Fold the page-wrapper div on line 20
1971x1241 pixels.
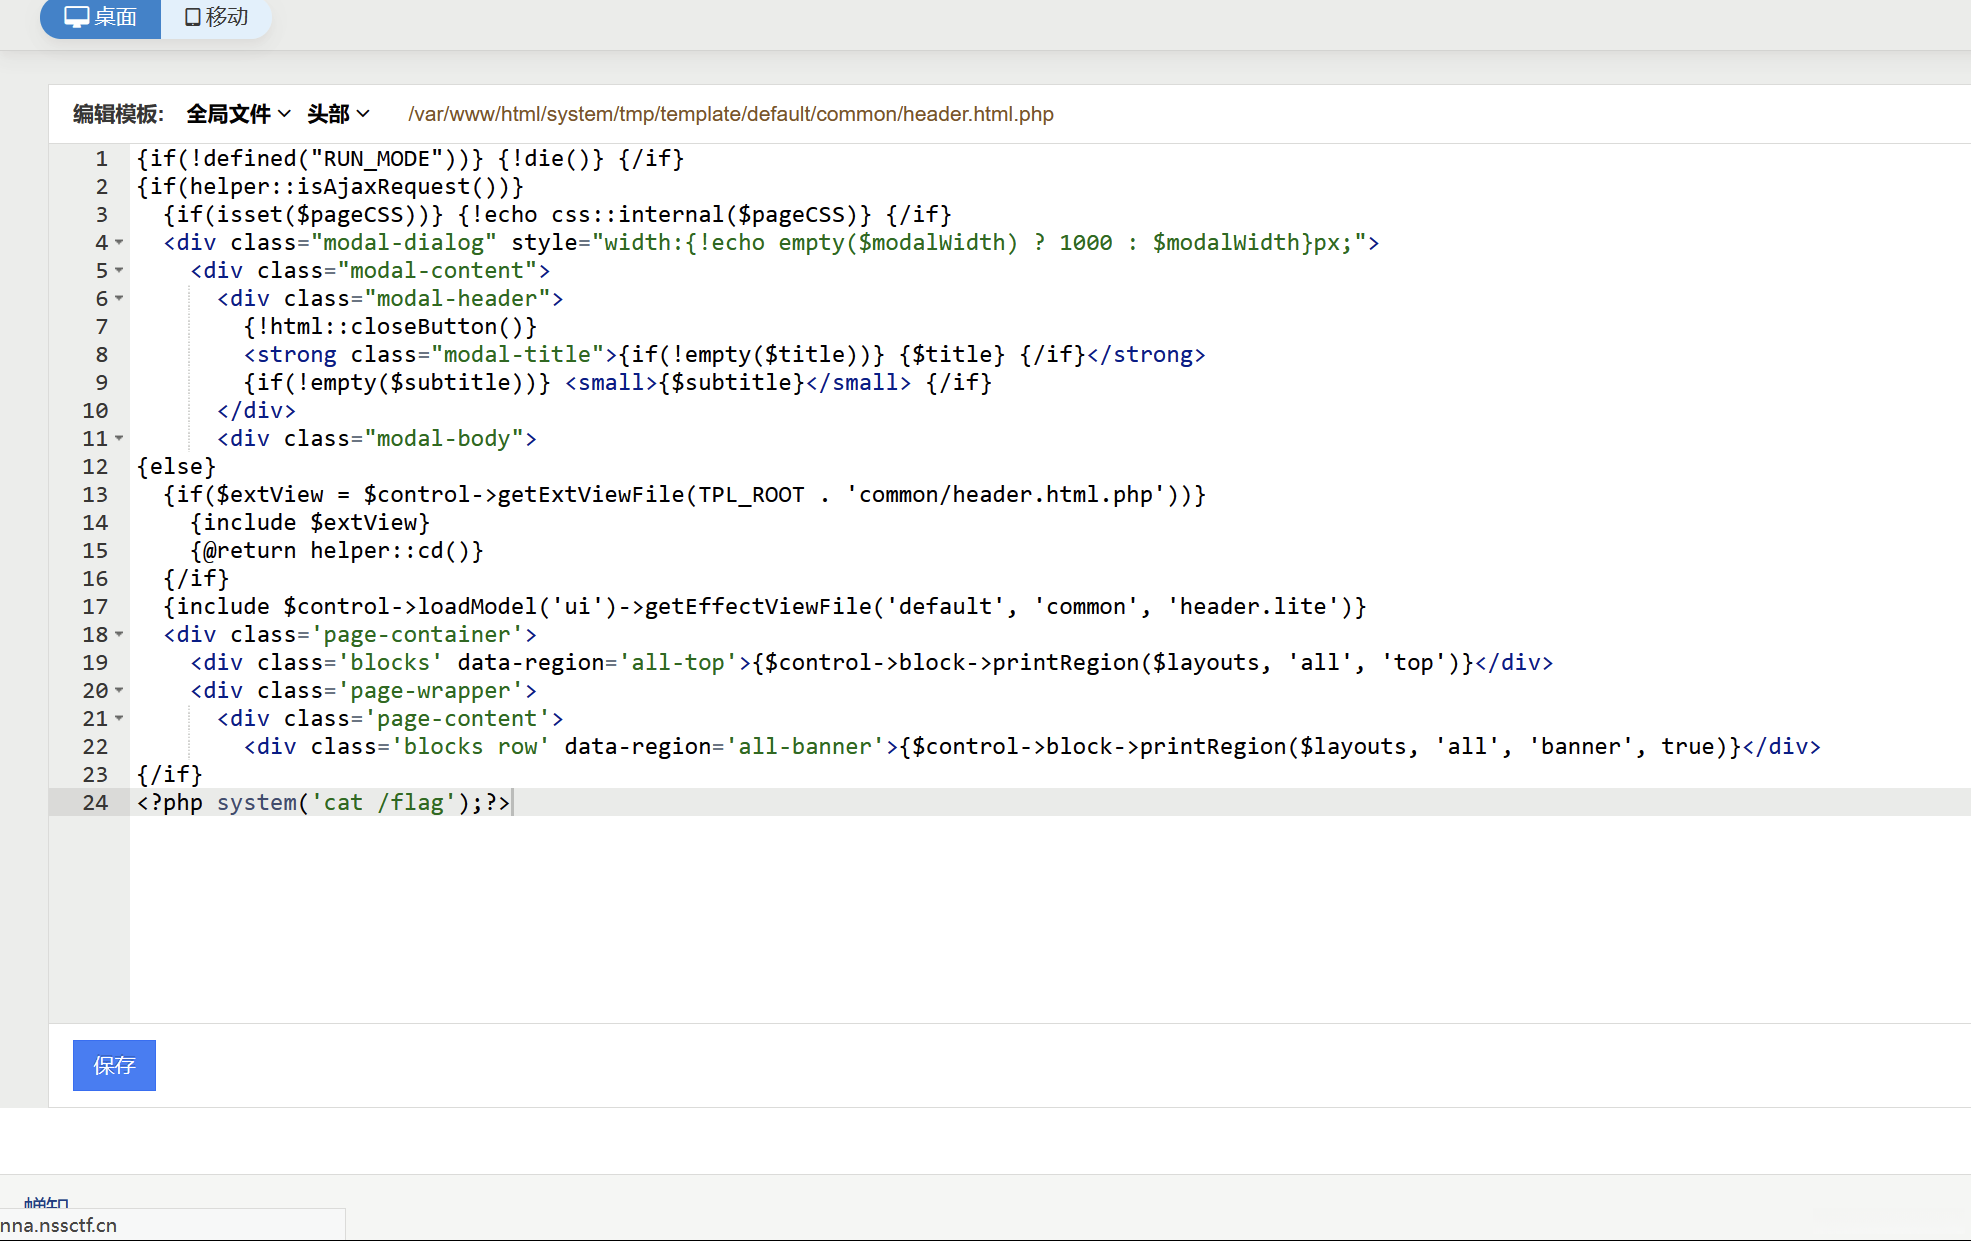click(x=119, y=691)
